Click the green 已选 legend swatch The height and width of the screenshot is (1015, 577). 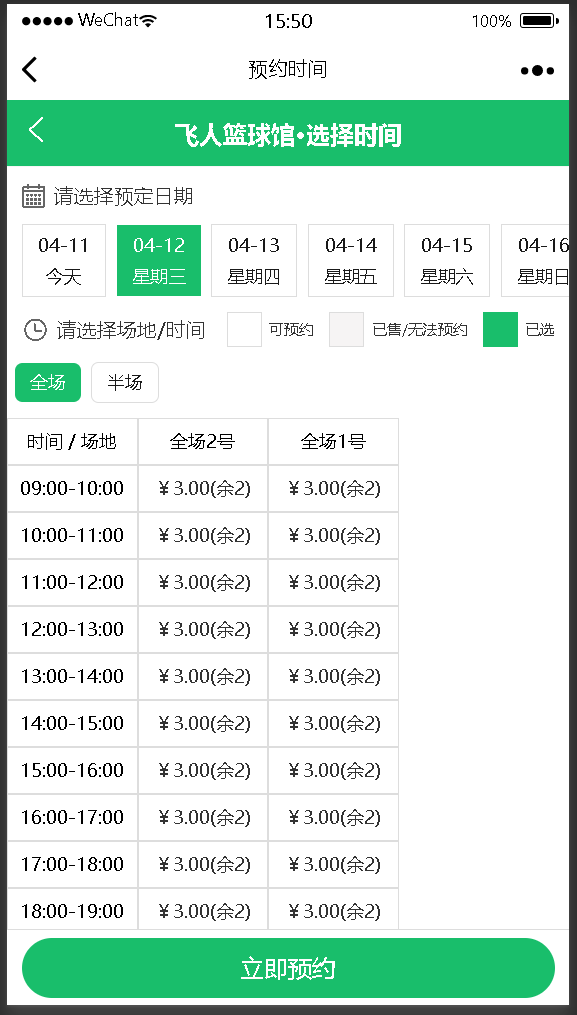500,329
